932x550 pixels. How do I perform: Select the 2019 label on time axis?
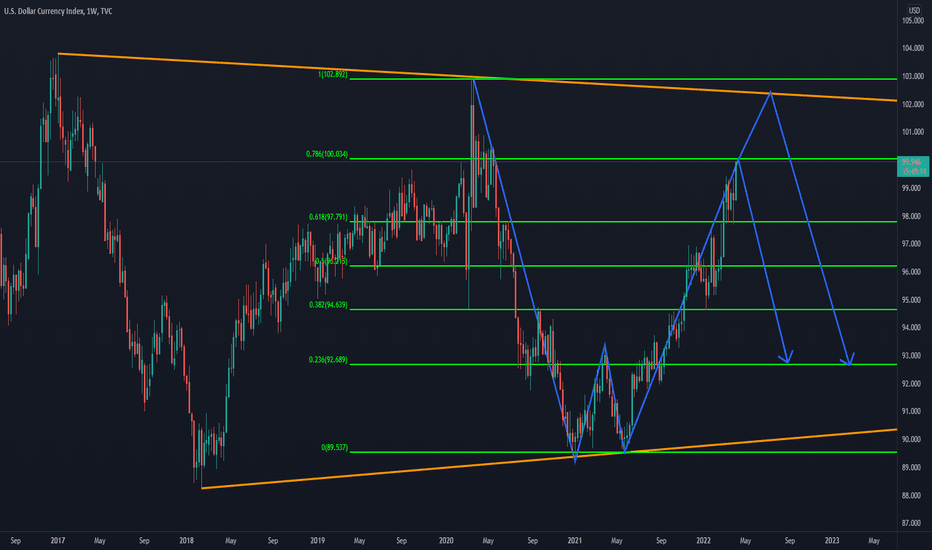click(317, 540)
